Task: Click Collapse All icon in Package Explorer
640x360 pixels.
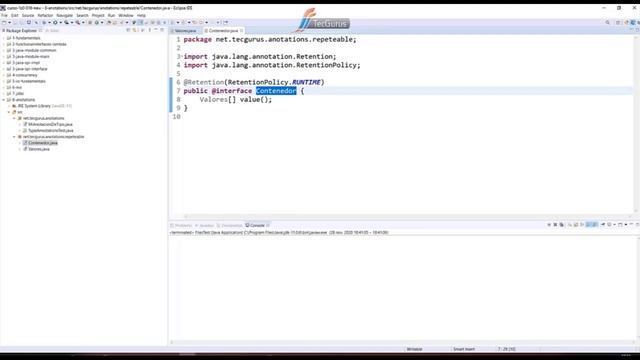Action: [128, 30]
